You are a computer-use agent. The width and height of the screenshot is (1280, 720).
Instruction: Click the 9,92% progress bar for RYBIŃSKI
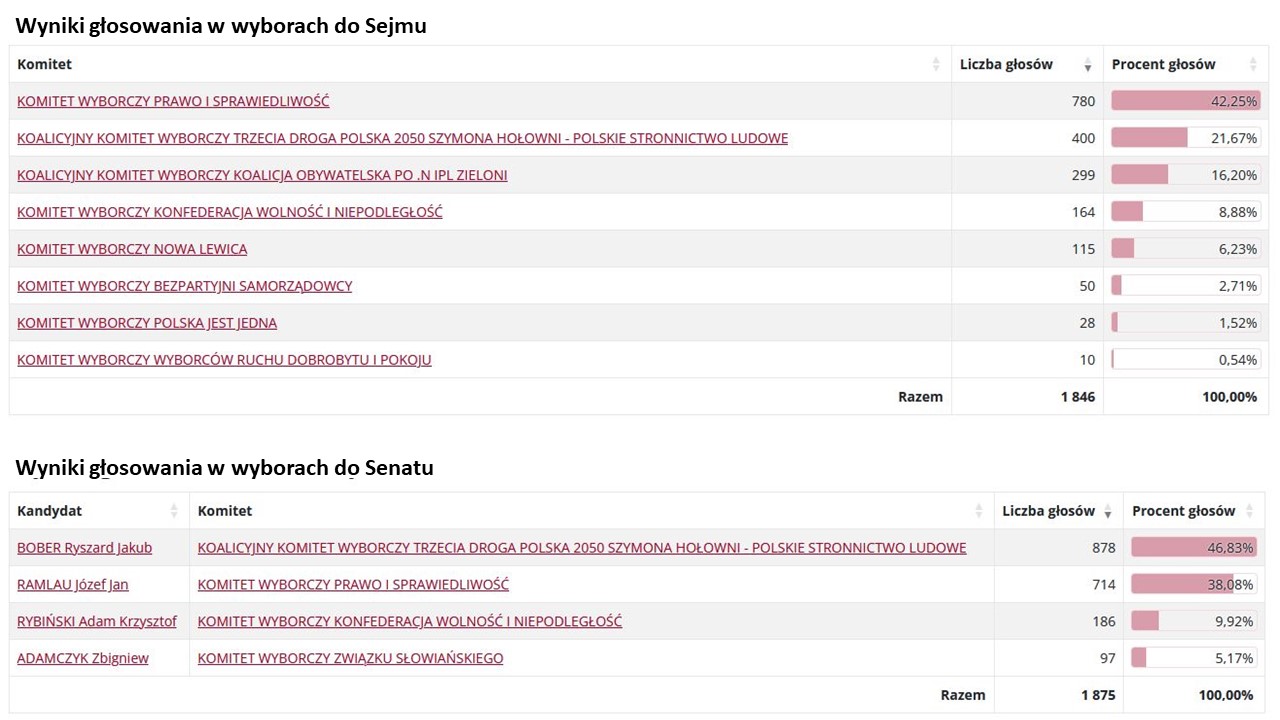1194,622
